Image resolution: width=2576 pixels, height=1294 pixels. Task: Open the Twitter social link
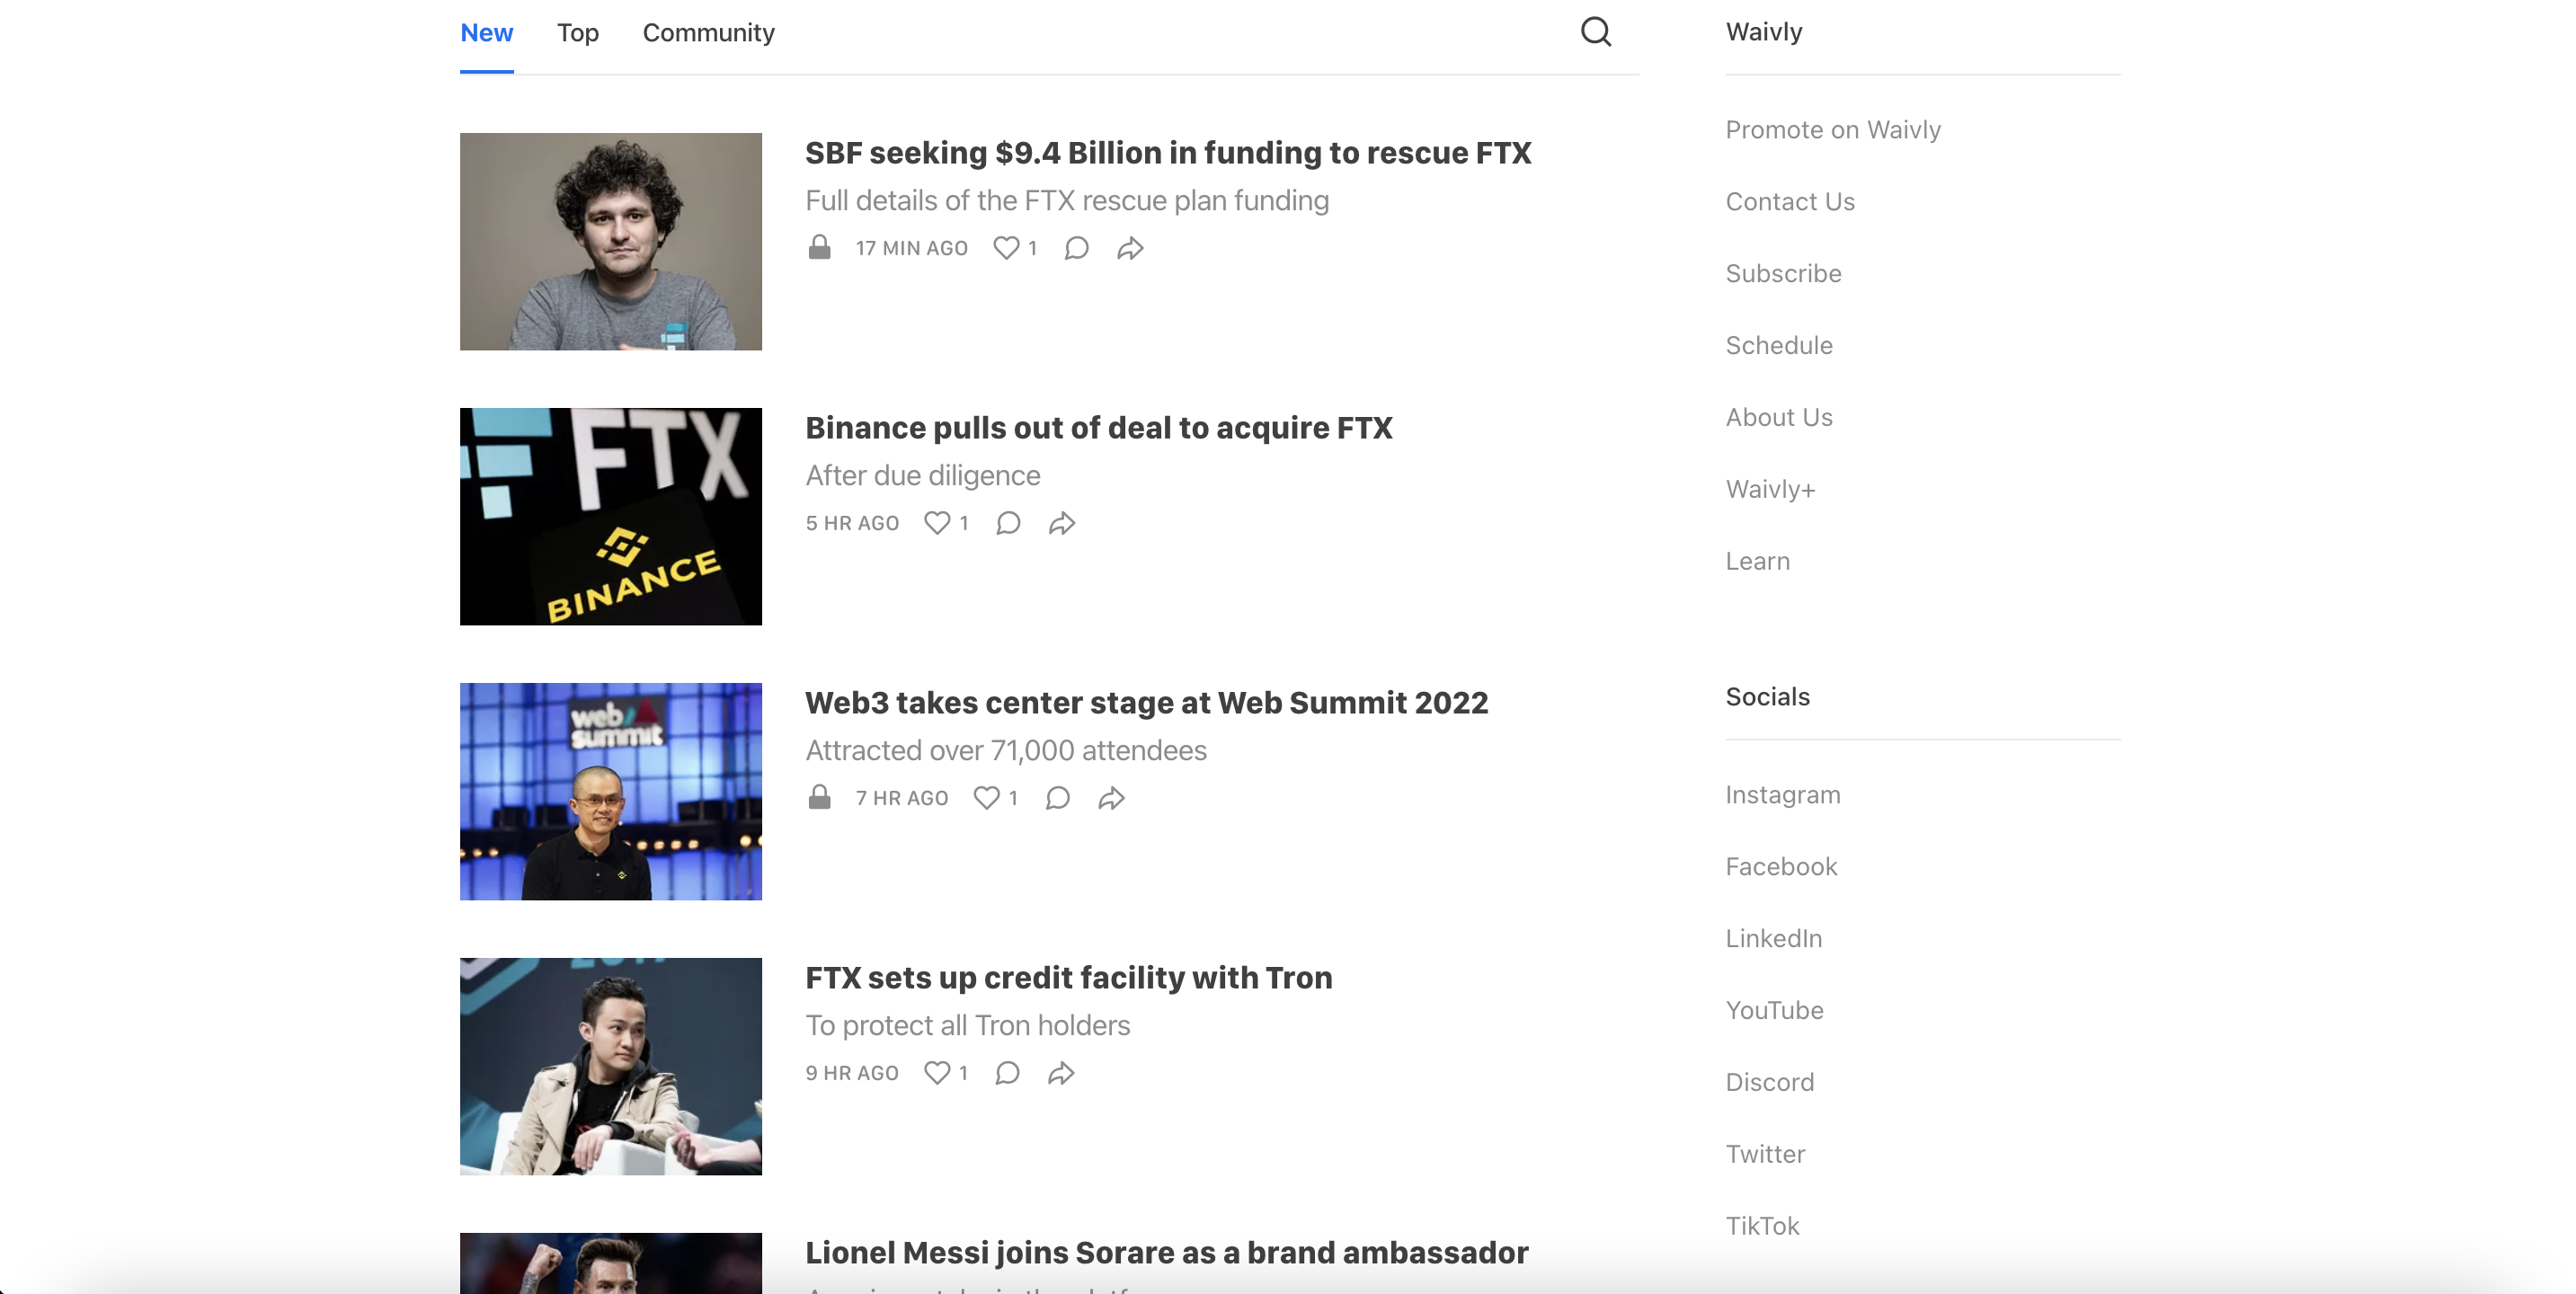[x=1765, y=1155]
